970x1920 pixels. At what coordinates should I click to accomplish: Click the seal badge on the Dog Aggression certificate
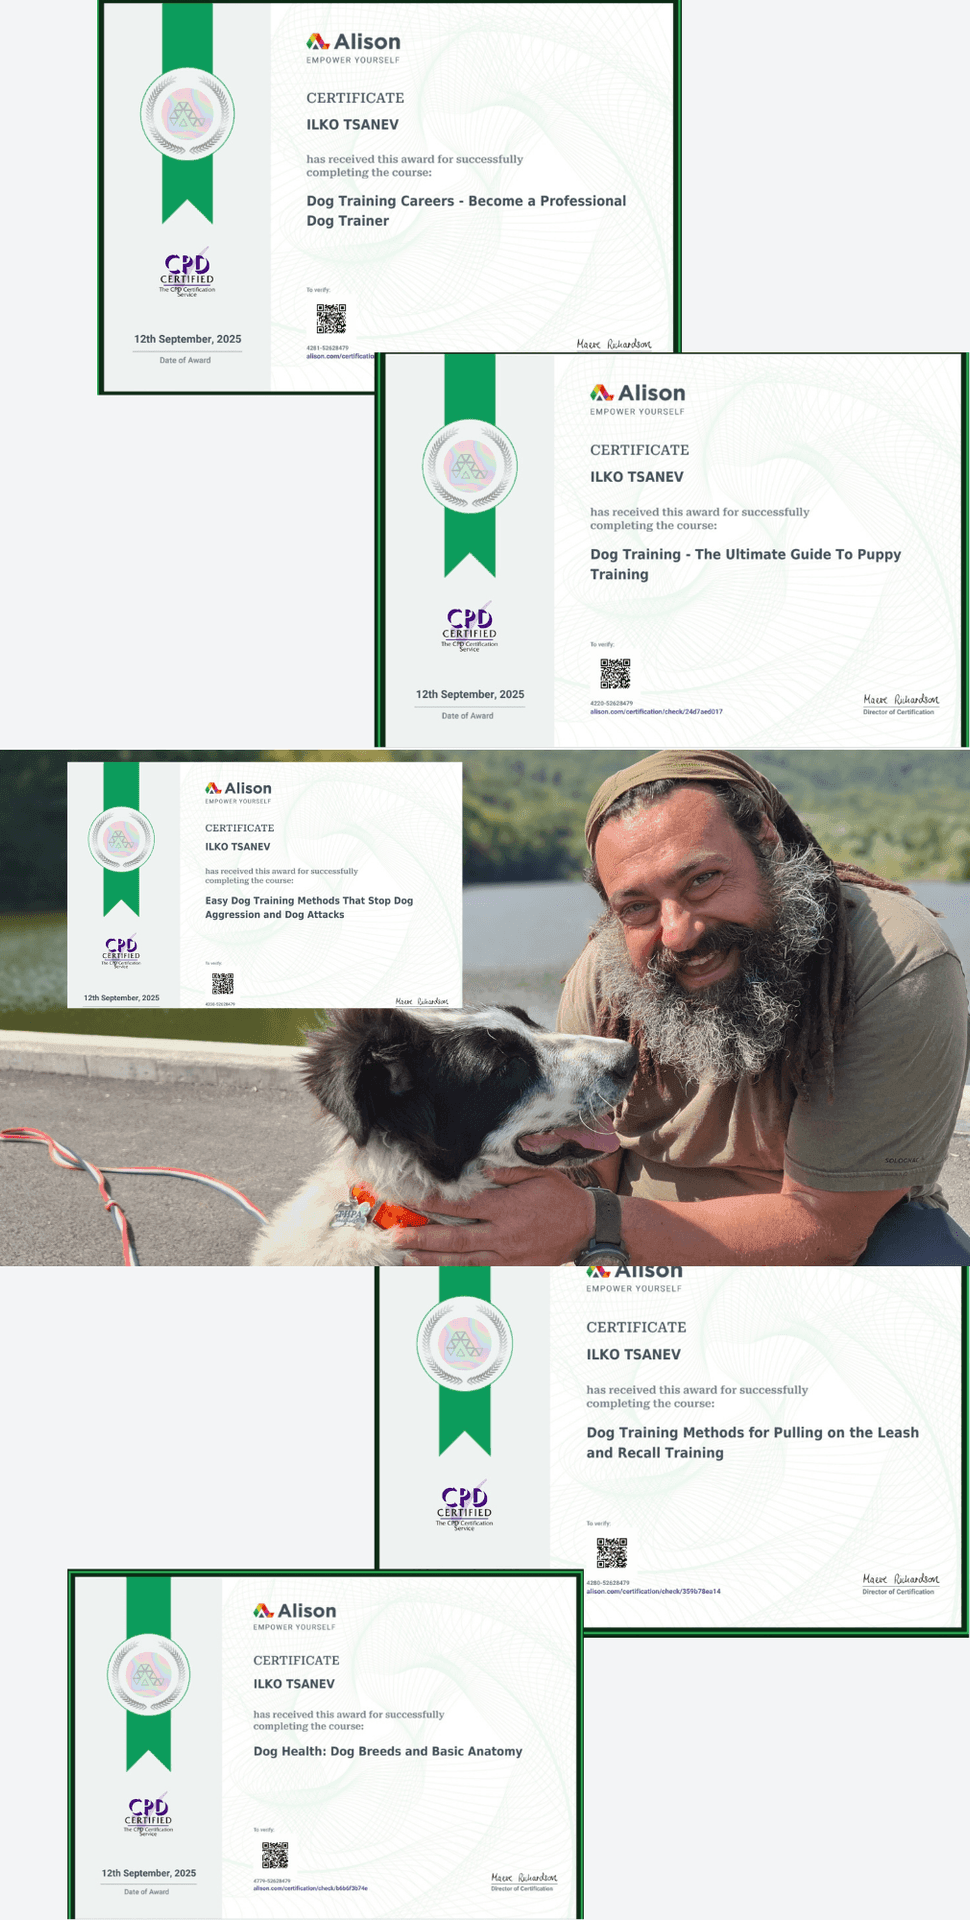(121, 839)
